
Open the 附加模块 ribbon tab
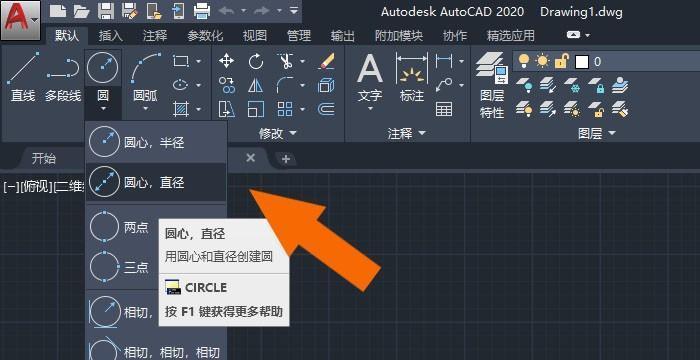[399, 36]
